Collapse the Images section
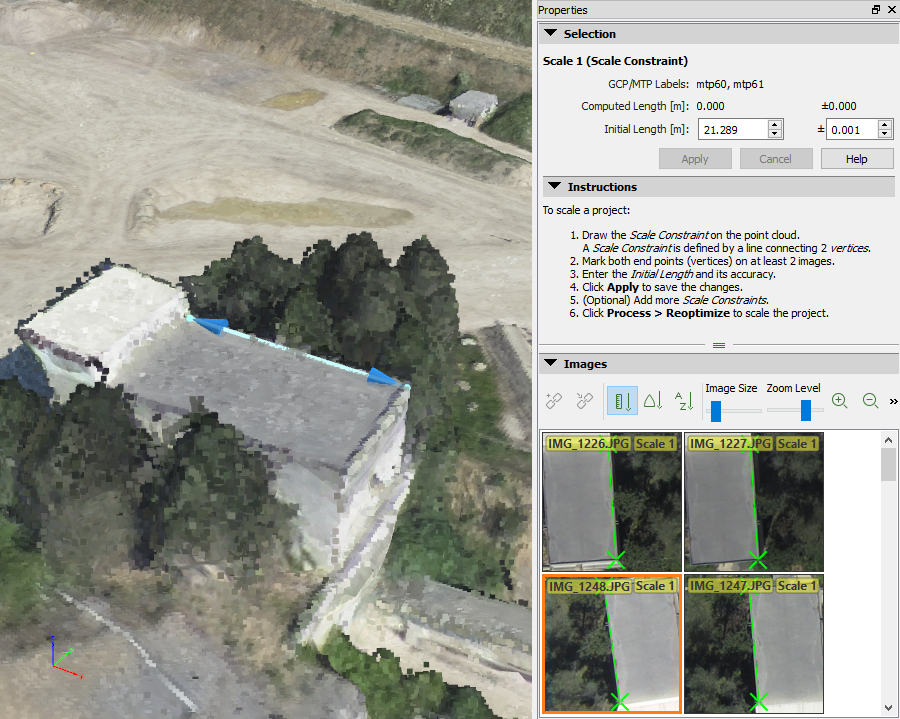This screenshot has height=719, width=900. [550, 364]
